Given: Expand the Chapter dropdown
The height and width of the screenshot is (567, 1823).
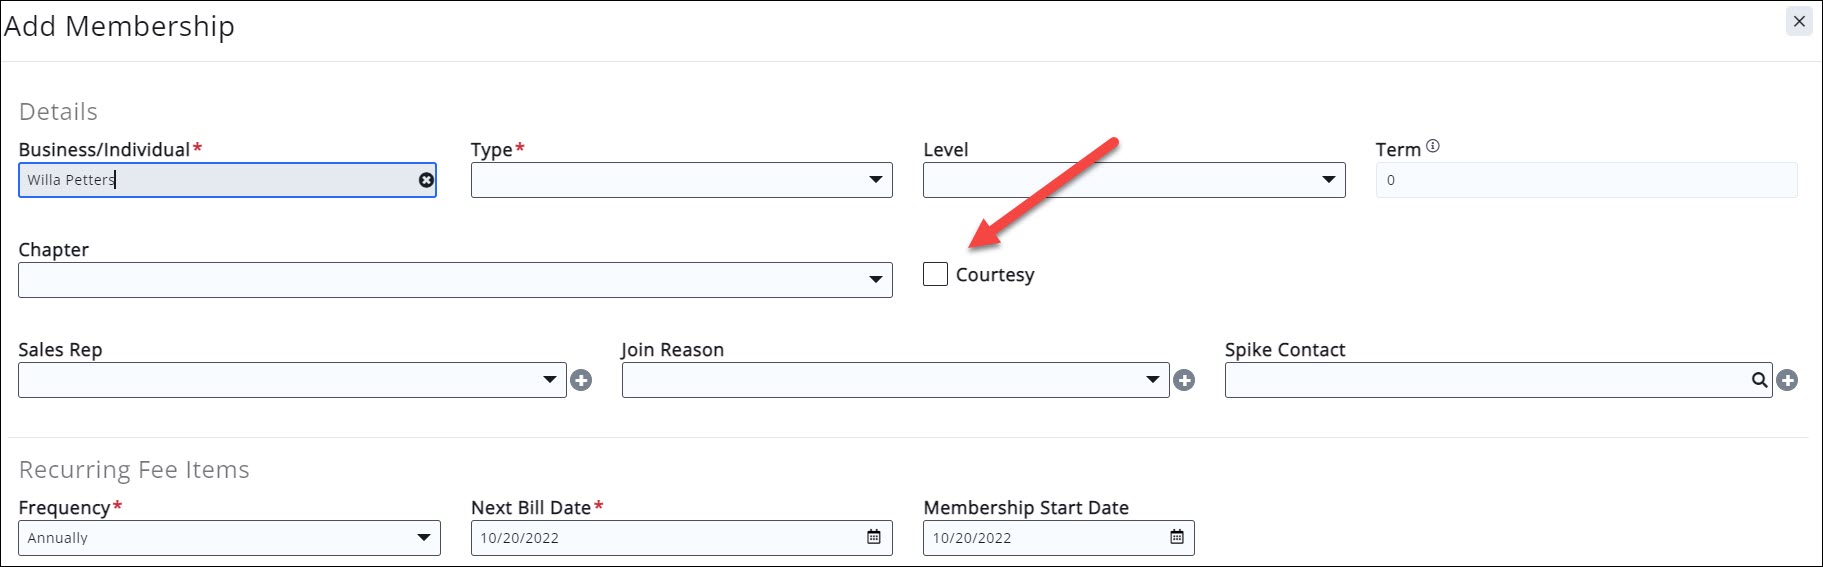Looking at the screenshot, I should (x=455, y=280).
